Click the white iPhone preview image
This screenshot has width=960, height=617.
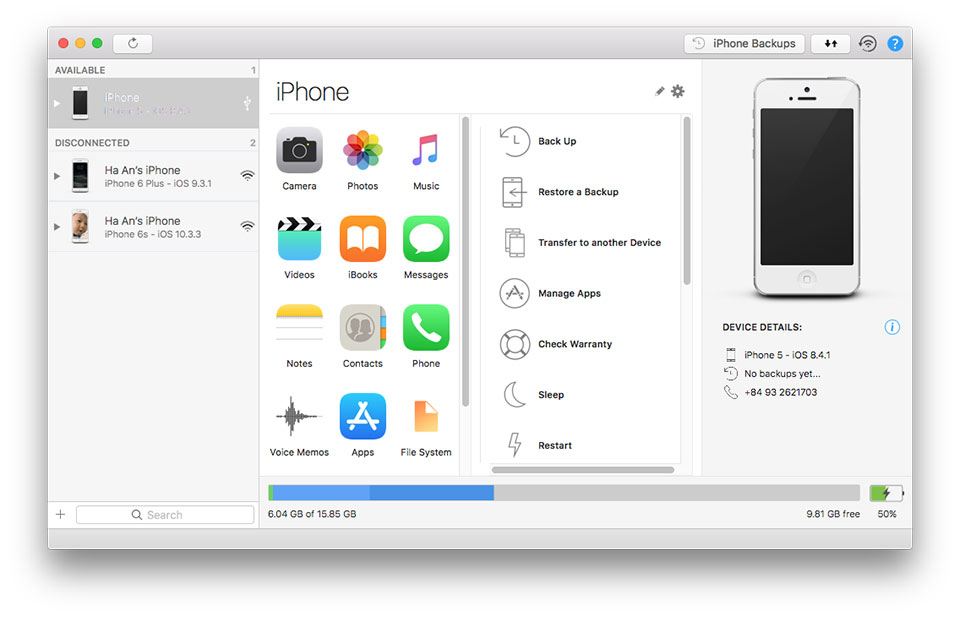pos(806,187)
